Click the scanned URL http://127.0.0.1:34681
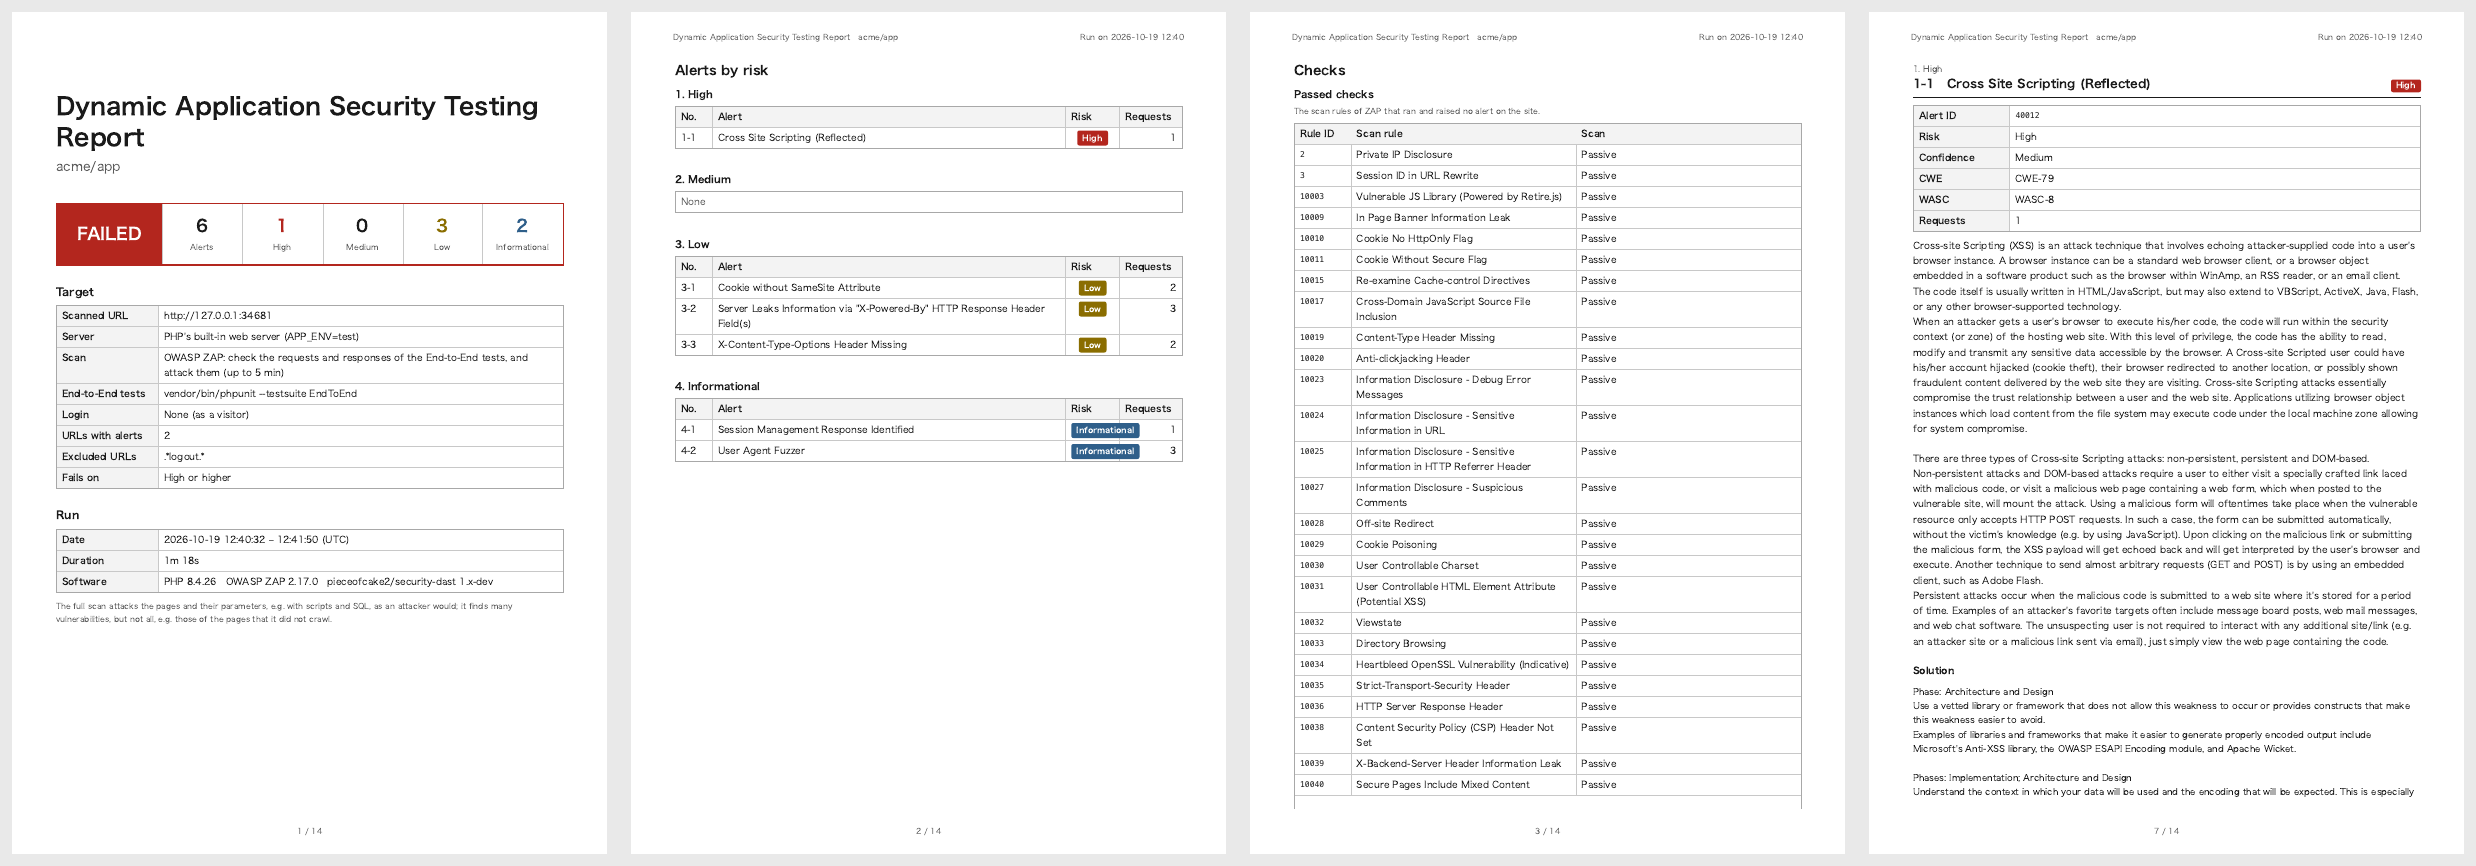 (218, 316)
